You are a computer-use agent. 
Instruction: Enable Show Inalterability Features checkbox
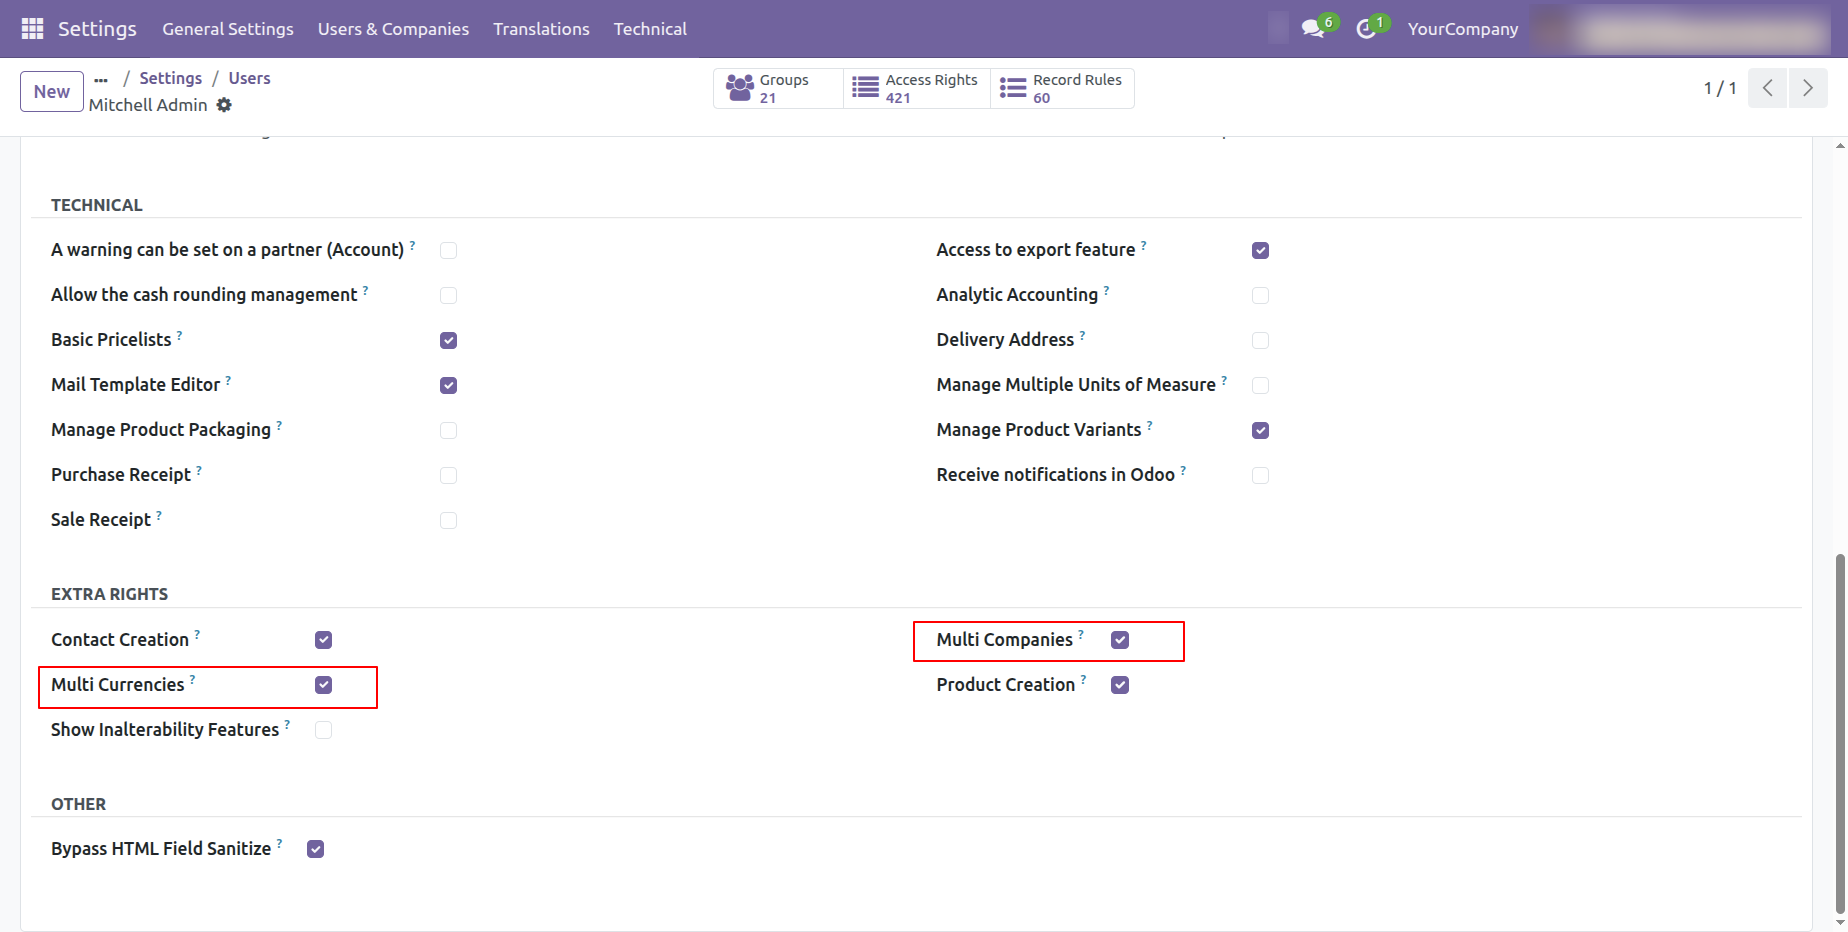[x=323, y=730]
